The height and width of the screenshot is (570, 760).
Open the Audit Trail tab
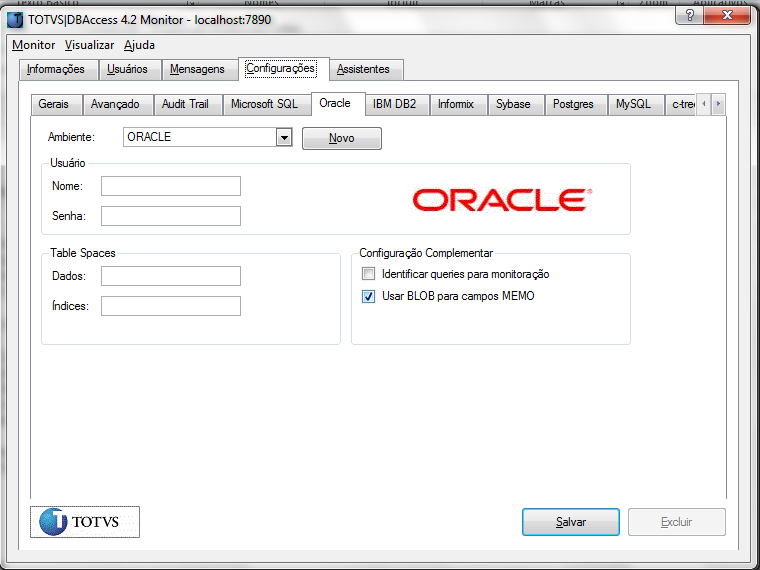point(188,104)
